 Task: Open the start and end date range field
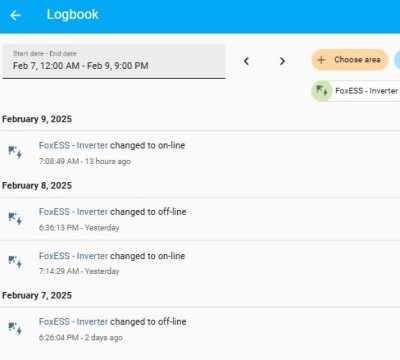click(114, 62)
